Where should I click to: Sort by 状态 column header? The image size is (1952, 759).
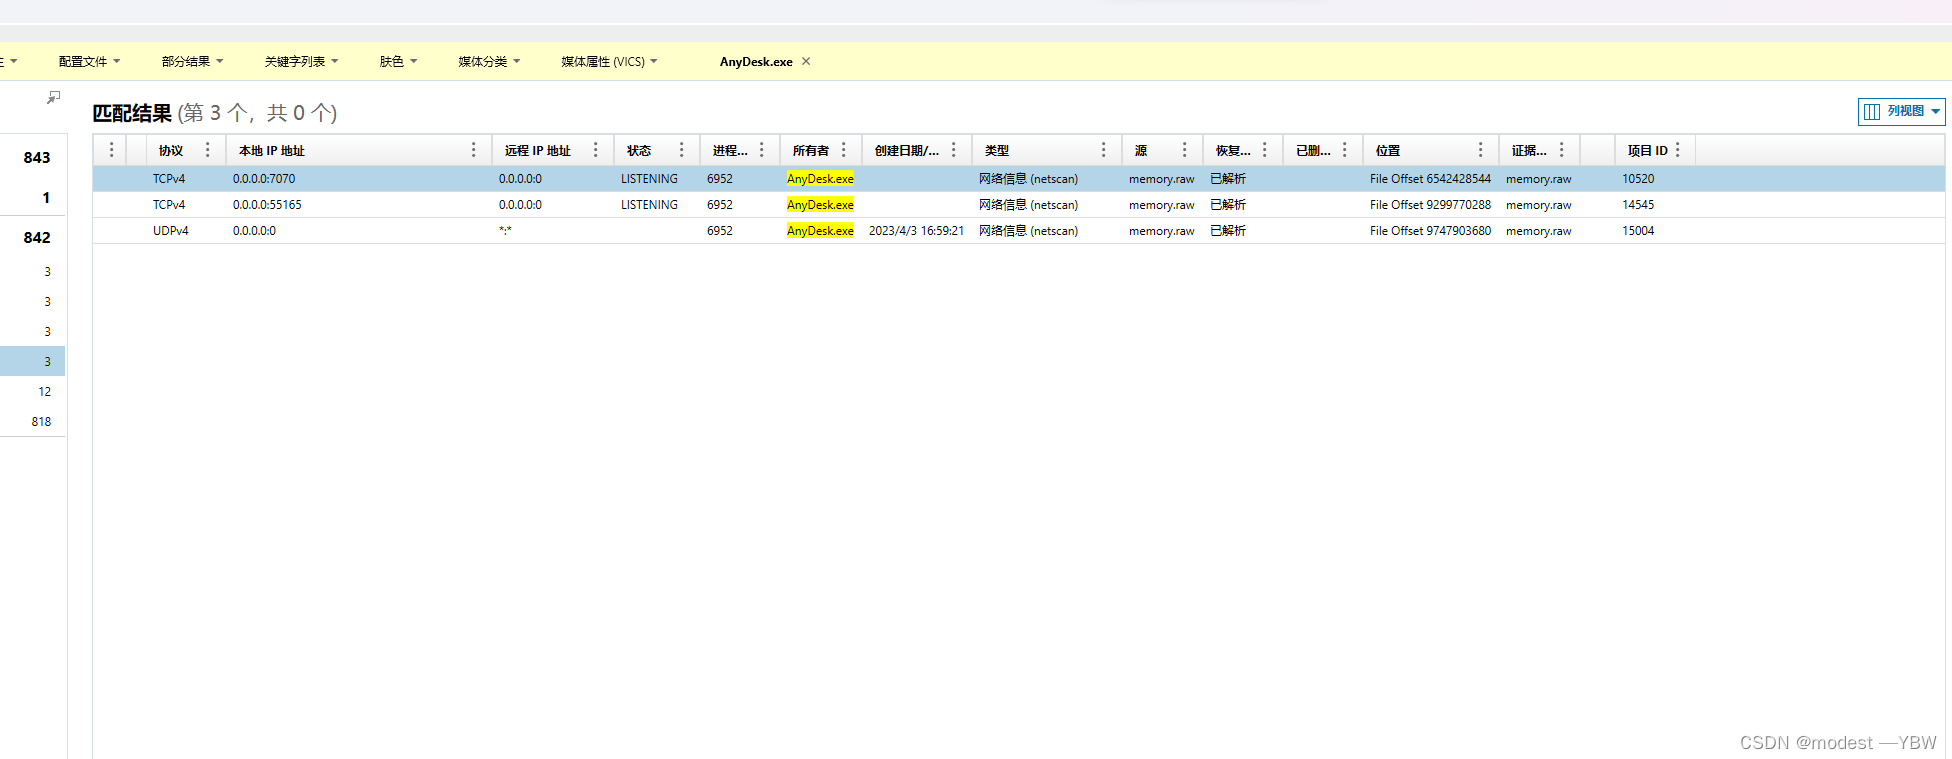coord(639,151)
